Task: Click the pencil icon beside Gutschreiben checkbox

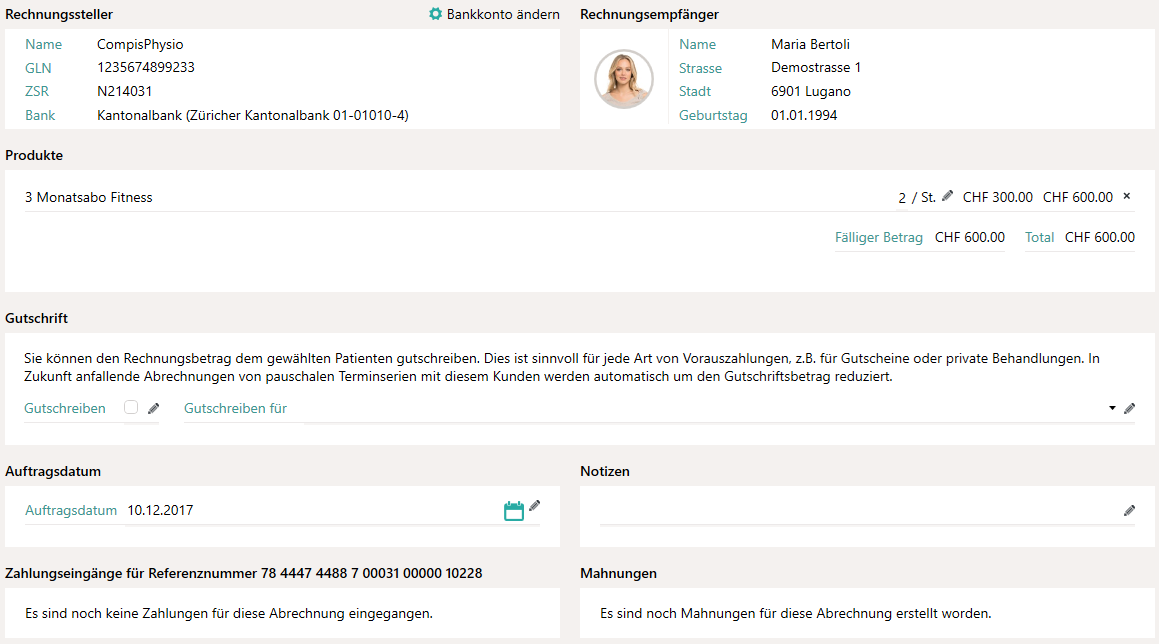Action: point(153,408)
